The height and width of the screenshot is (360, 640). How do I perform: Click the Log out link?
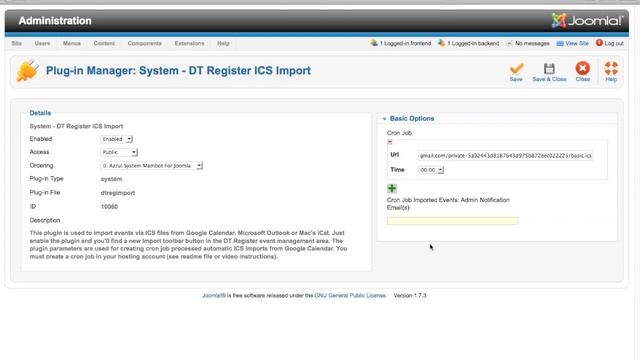(614, 43)
